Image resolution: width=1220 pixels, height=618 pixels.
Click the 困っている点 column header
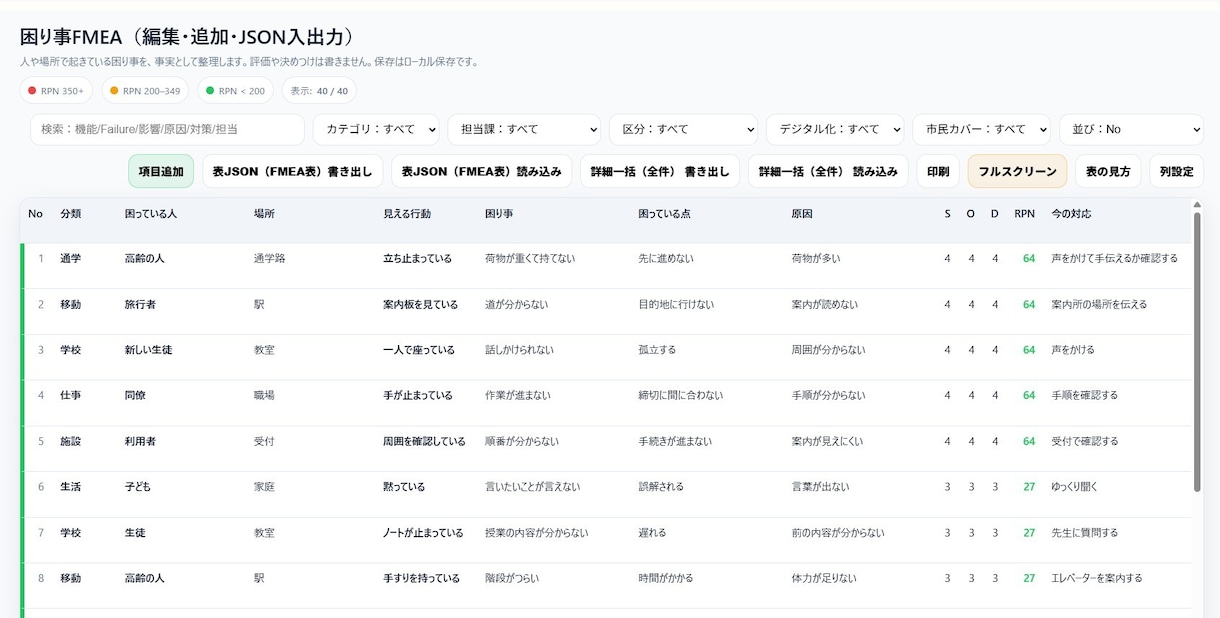tap(665, 214)
